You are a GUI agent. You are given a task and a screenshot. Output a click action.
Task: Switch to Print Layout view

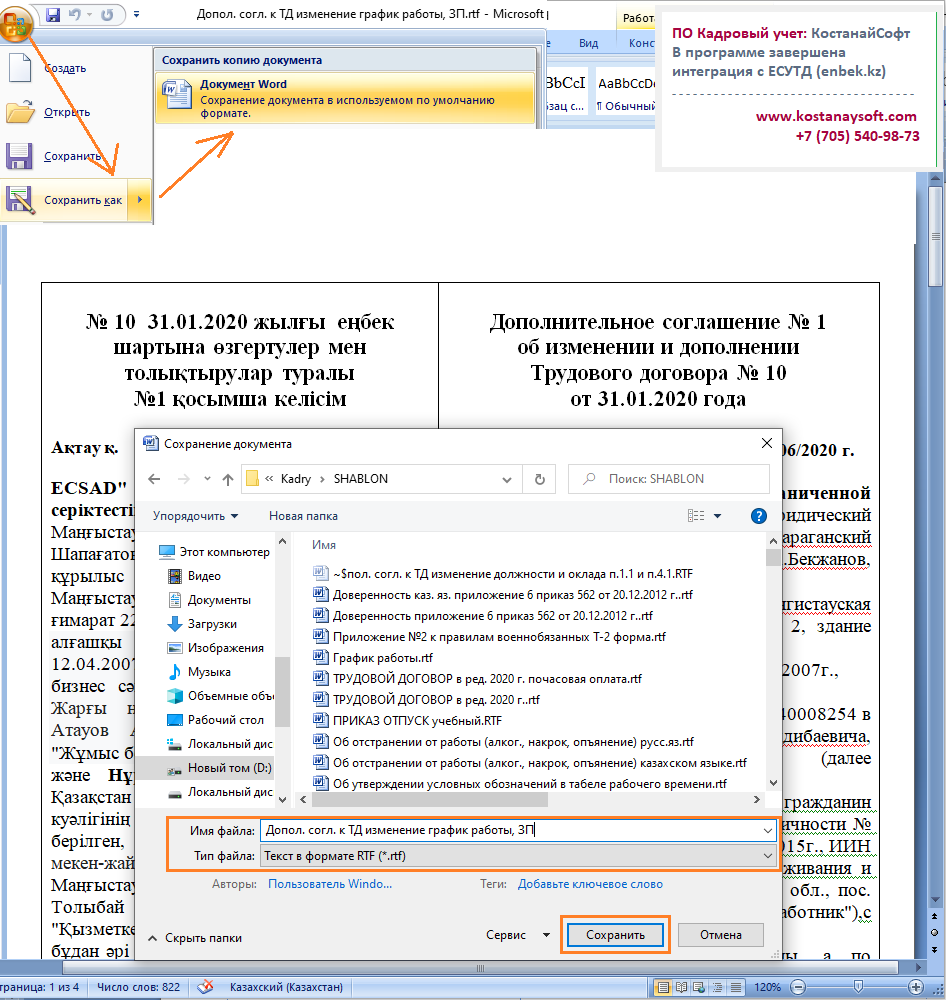[663, 987]
